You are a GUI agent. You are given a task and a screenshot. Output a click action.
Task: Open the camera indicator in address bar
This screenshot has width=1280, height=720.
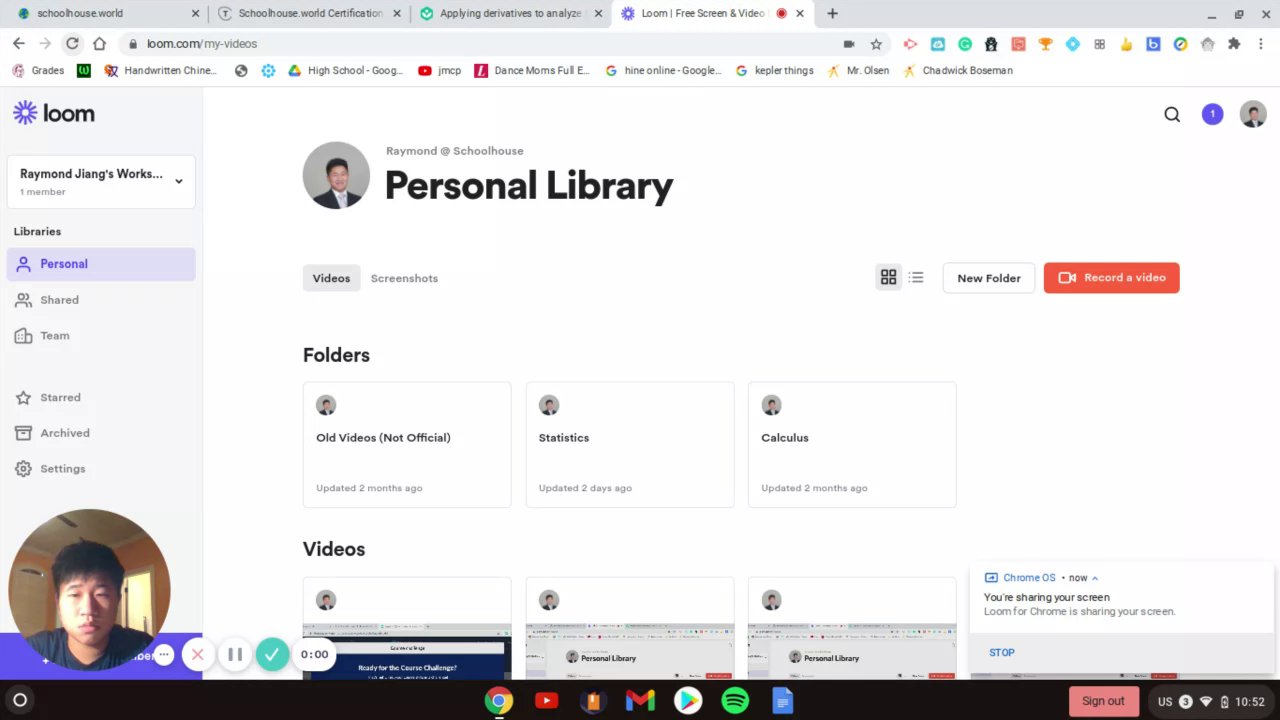849,44
